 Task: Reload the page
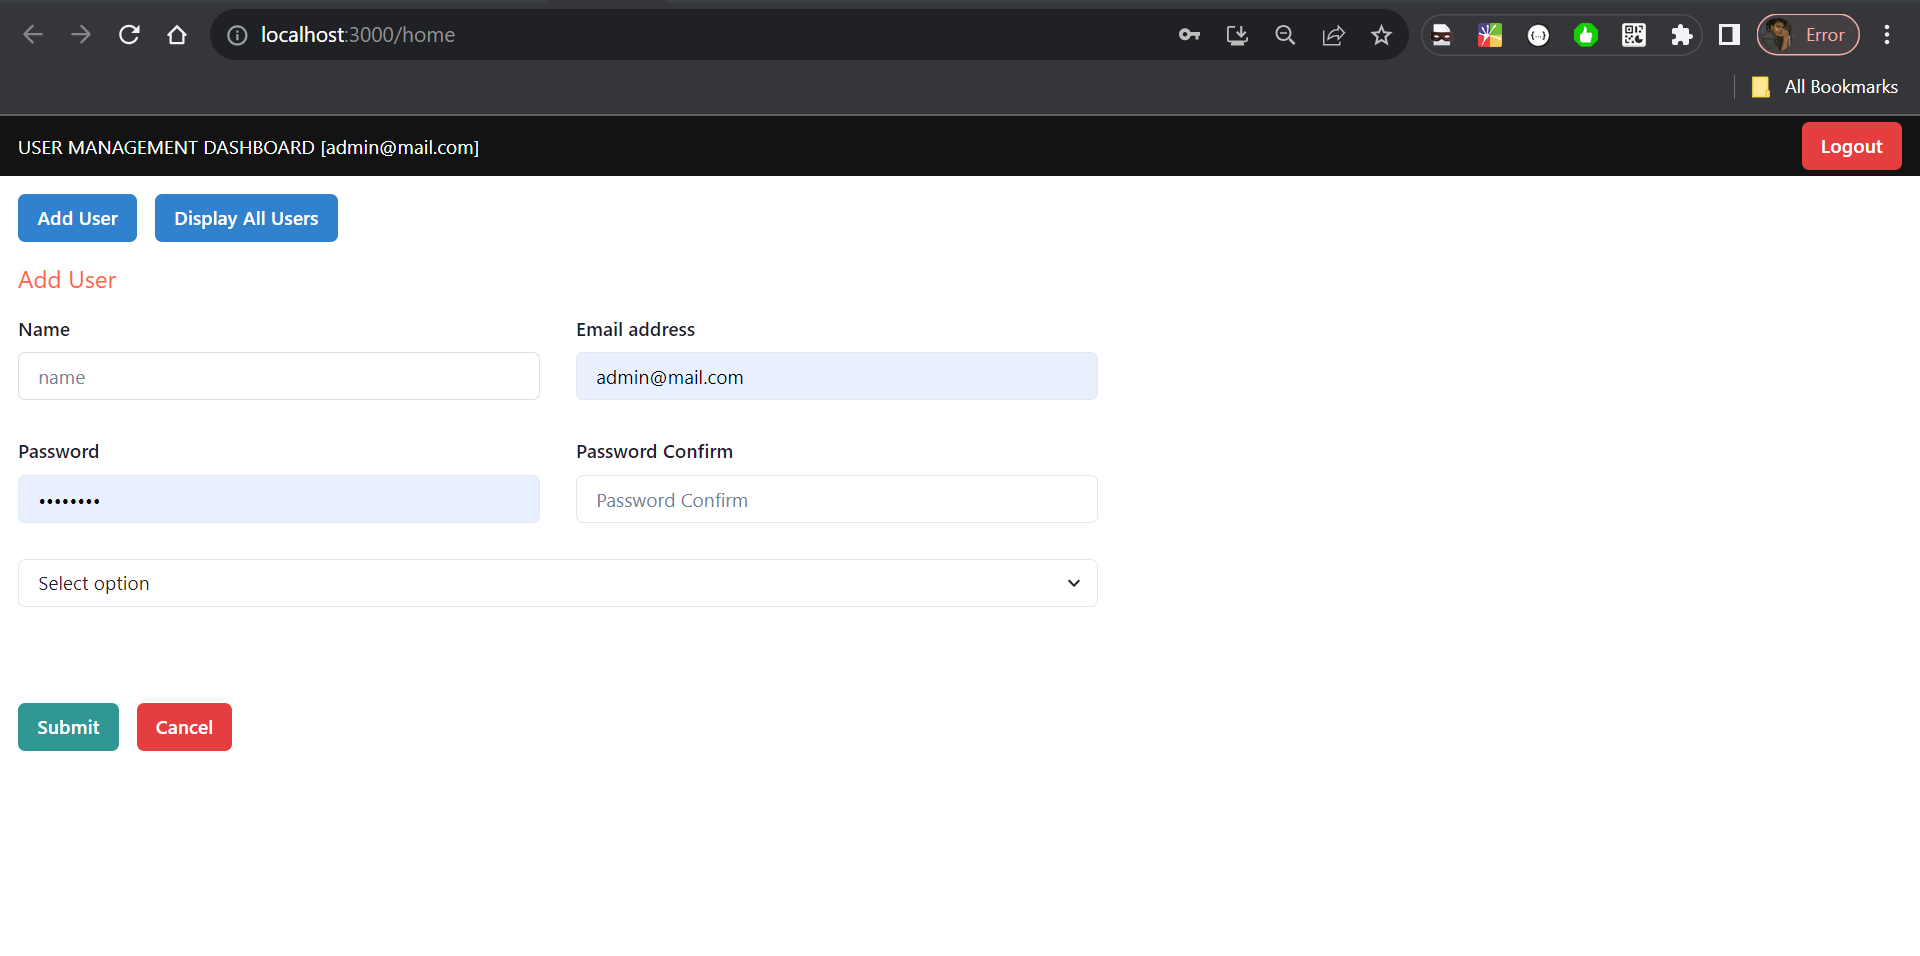[x=129, y=34]
